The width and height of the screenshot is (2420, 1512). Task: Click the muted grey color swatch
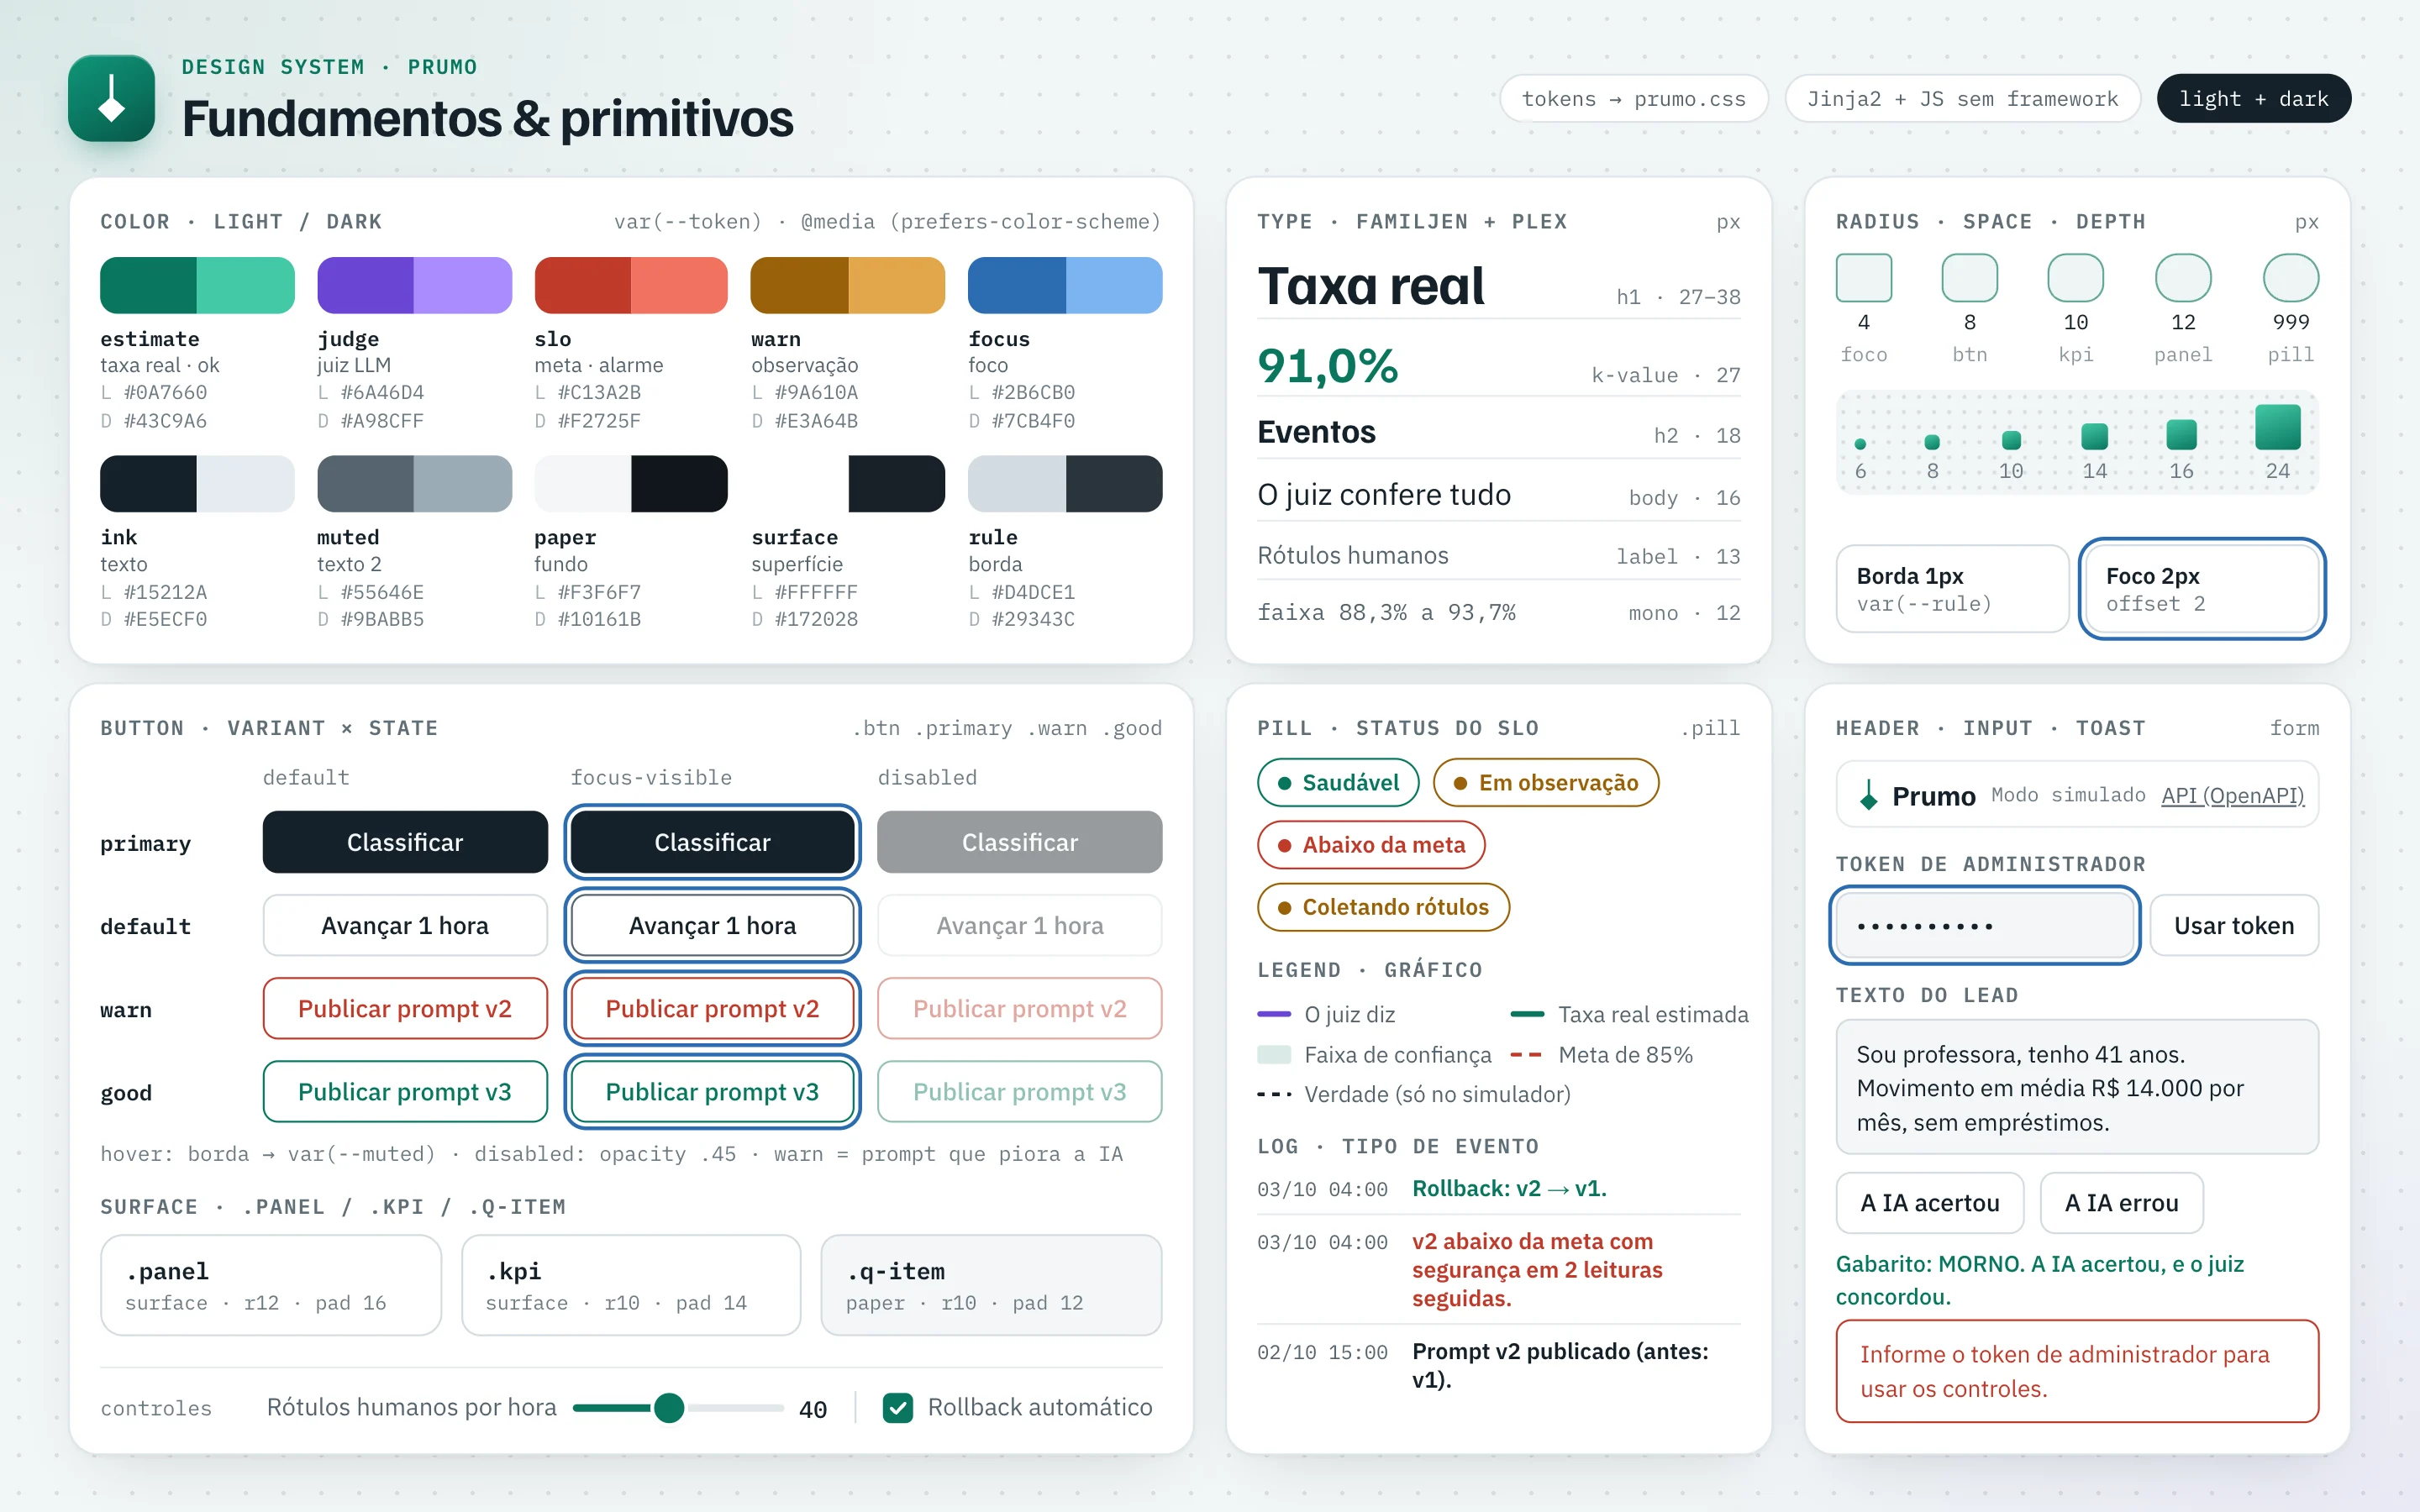coord(414,483)
